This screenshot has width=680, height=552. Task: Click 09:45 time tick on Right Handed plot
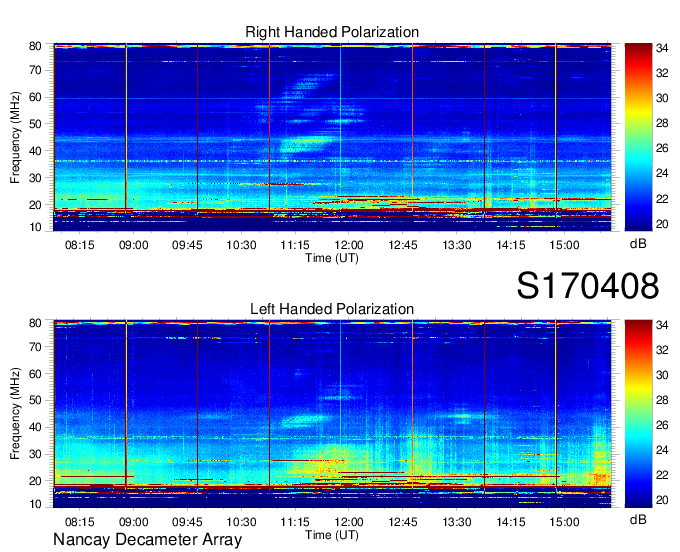tap(187, 245)
